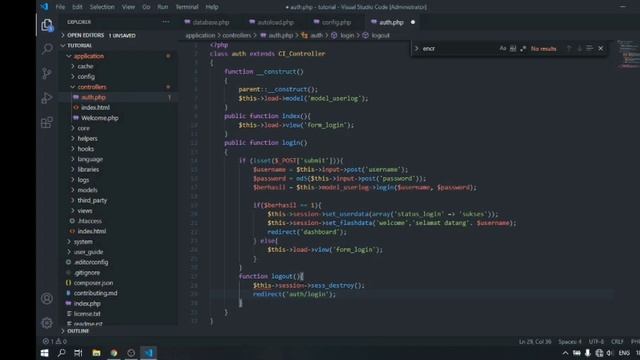Close the find widget

[x=601, y=48]
